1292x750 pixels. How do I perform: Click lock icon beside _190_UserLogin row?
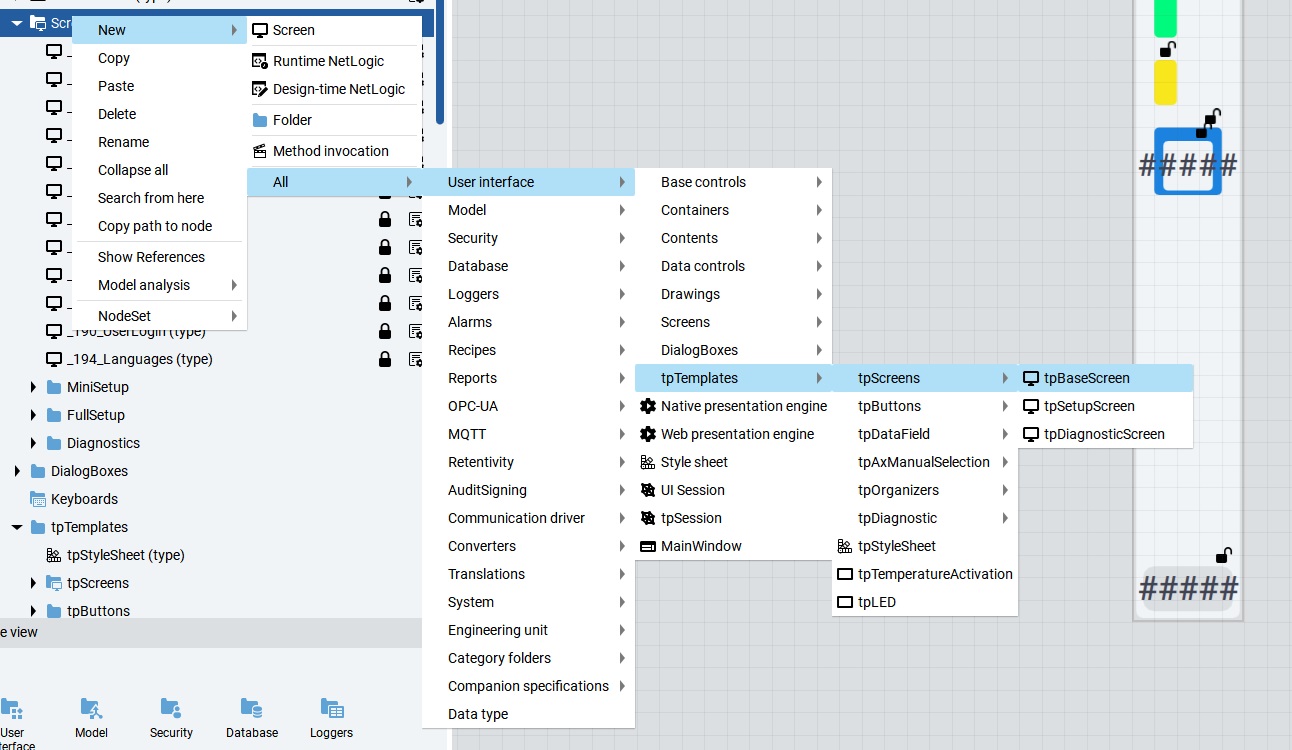(385, 331)
